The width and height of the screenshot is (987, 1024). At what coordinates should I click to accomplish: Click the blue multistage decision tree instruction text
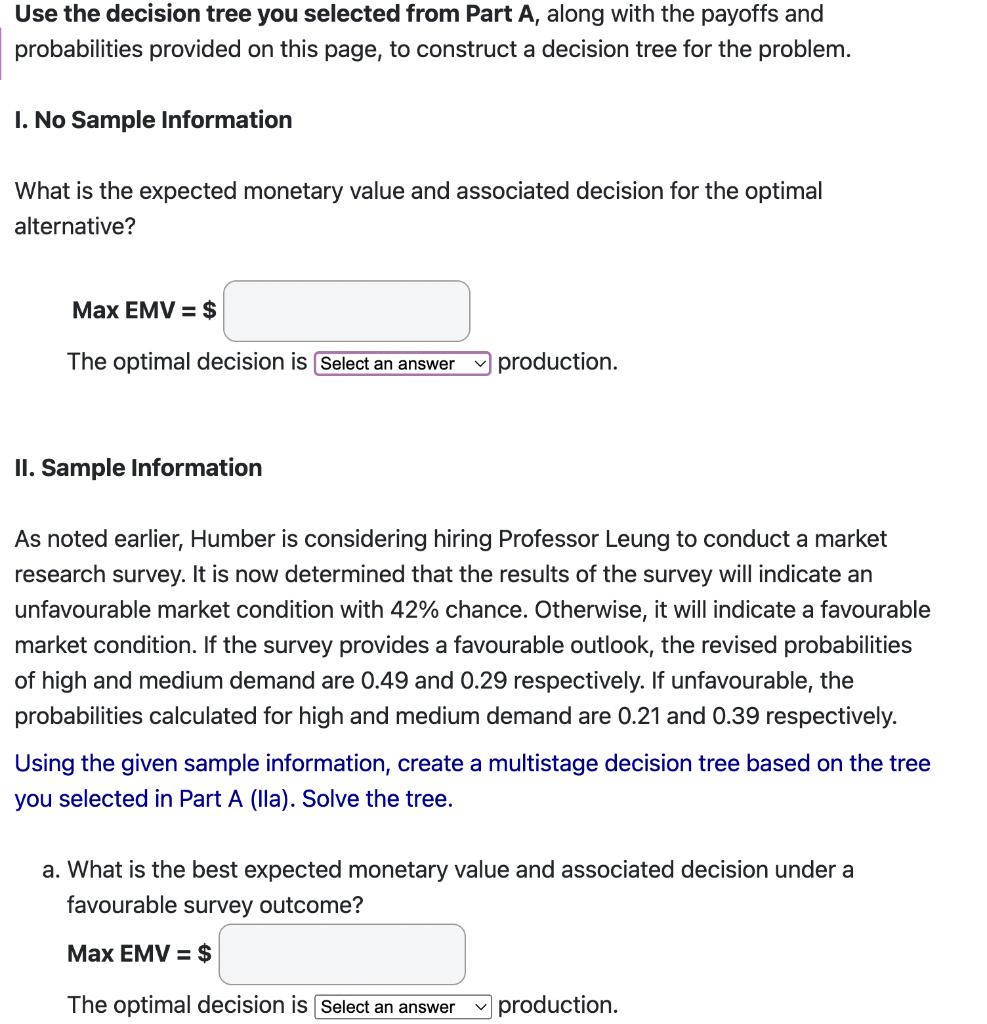click(x=473, y=763)
